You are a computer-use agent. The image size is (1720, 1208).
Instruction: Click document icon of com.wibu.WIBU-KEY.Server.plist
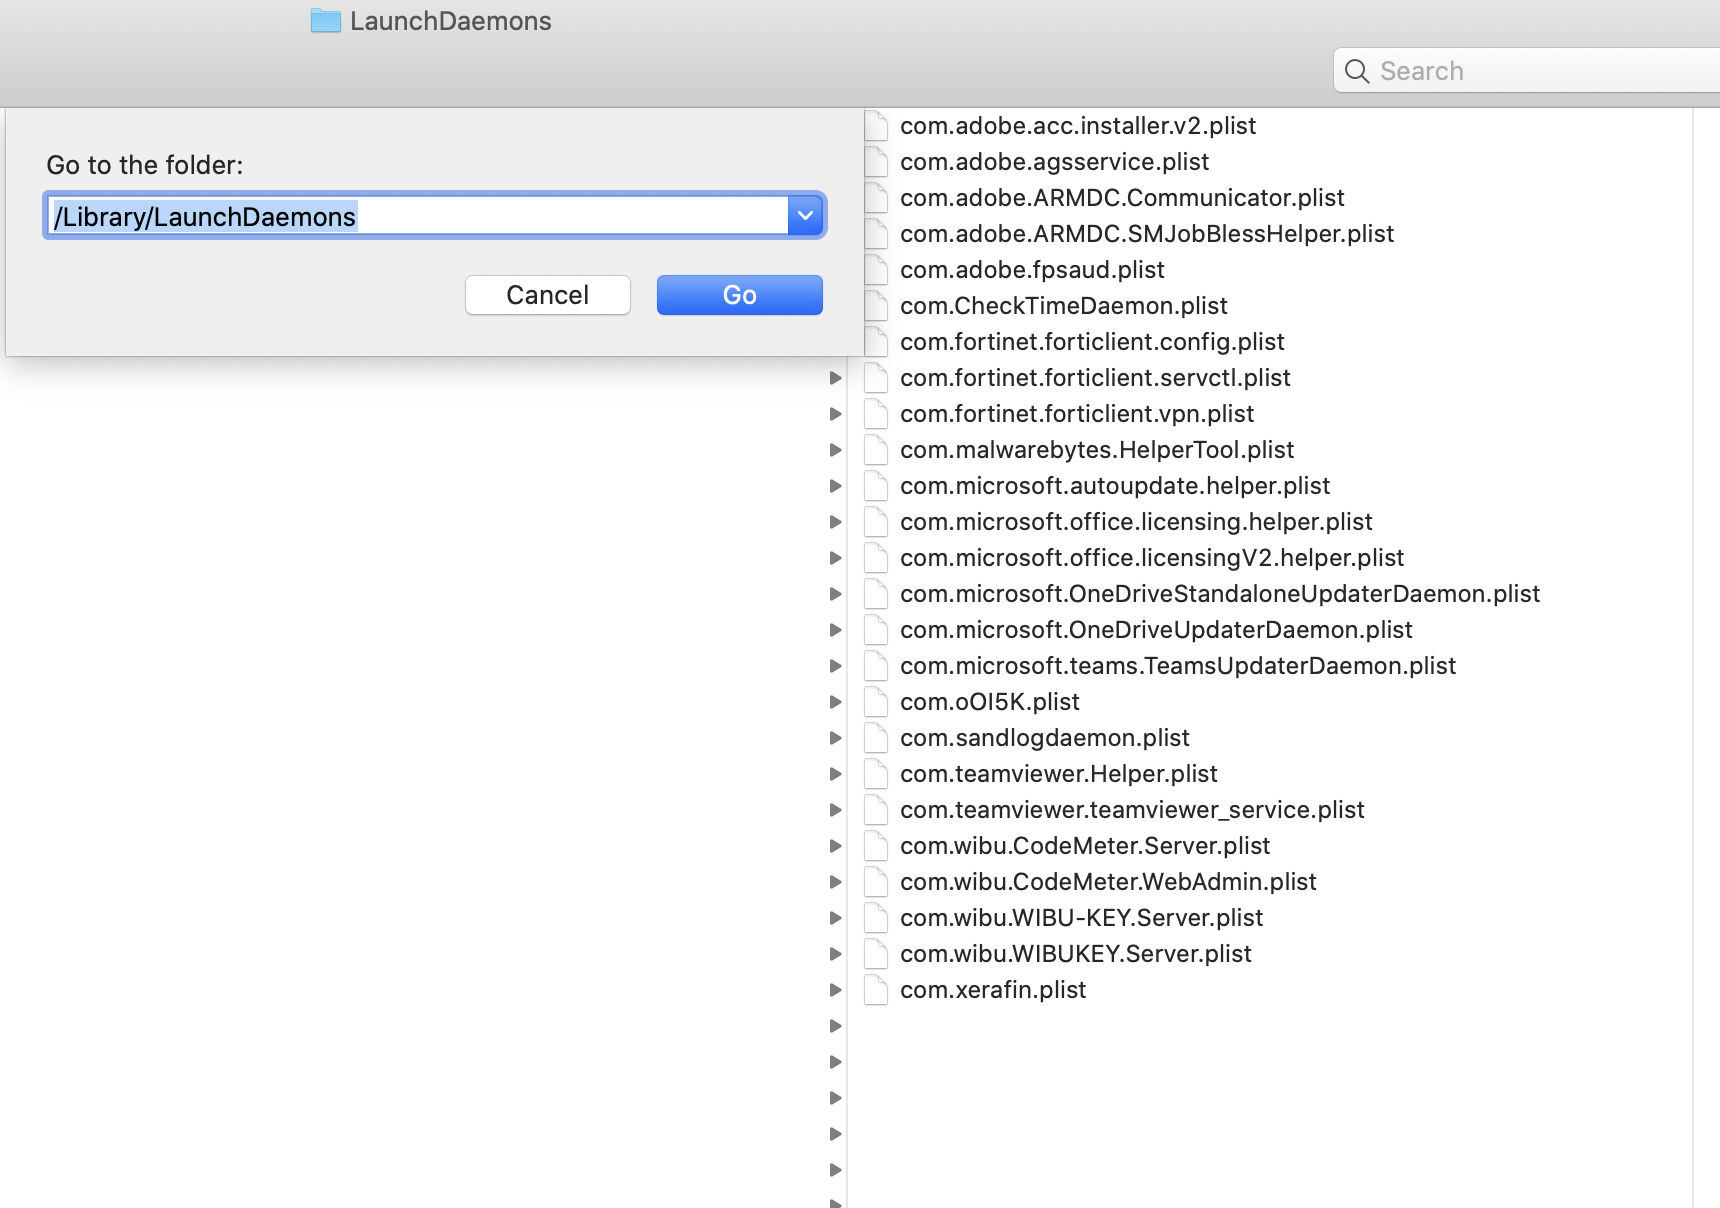[x=876, y=918]
